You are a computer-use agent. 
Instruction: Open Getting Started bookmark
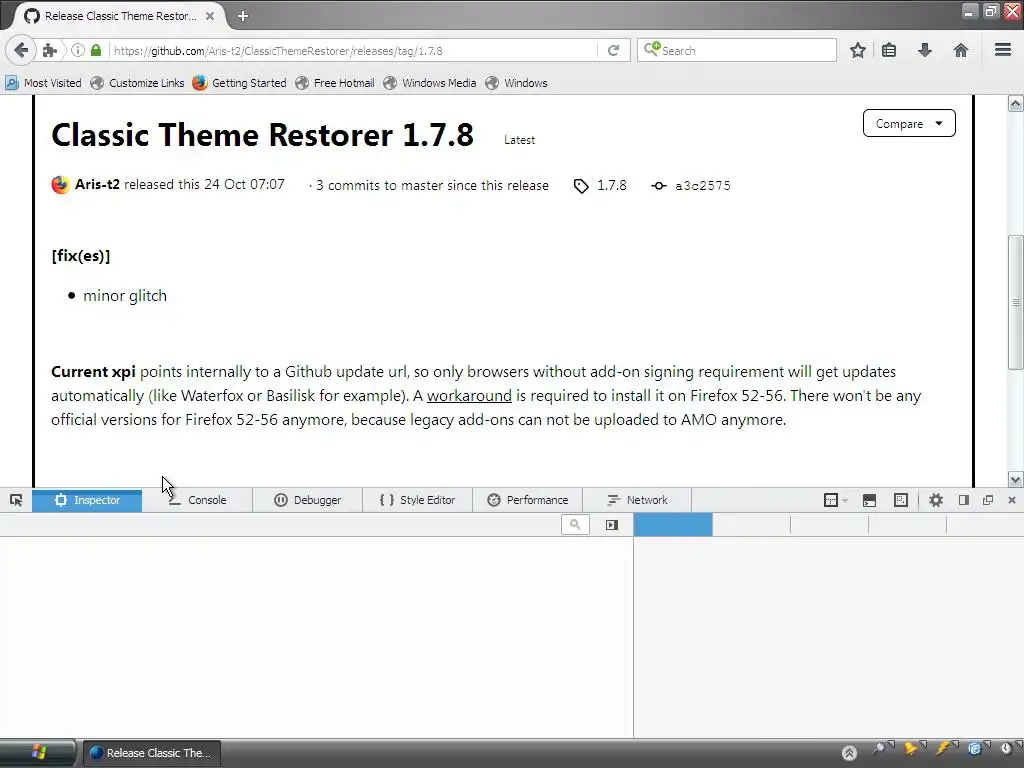tap(240, 83)
